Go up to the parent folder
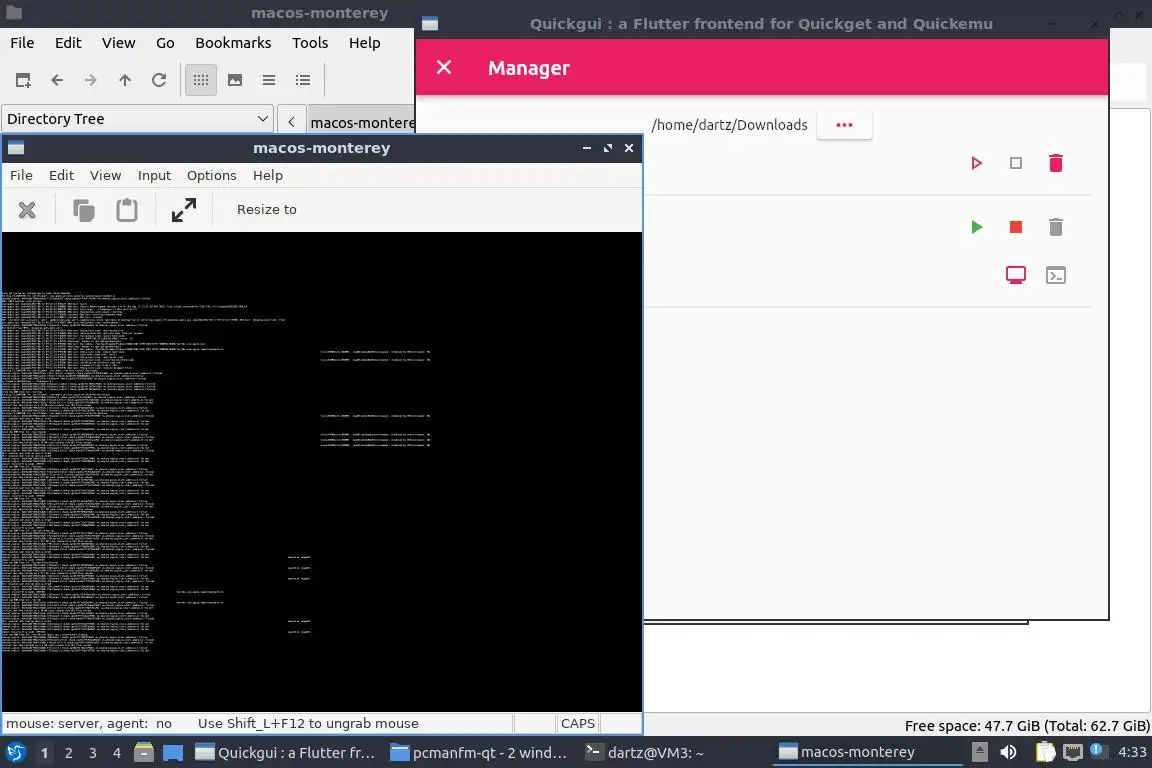 [x=125, y=80]
